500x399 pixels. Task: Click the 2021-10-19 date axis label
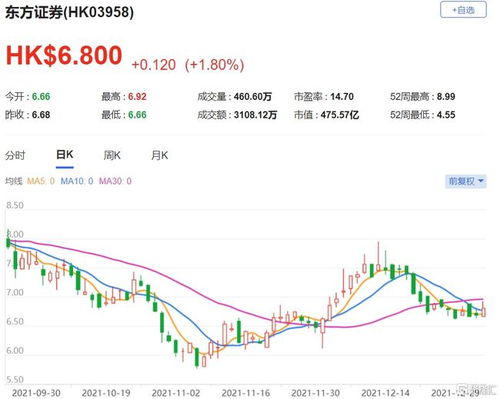pyautogui.click(x=106, y=393)
